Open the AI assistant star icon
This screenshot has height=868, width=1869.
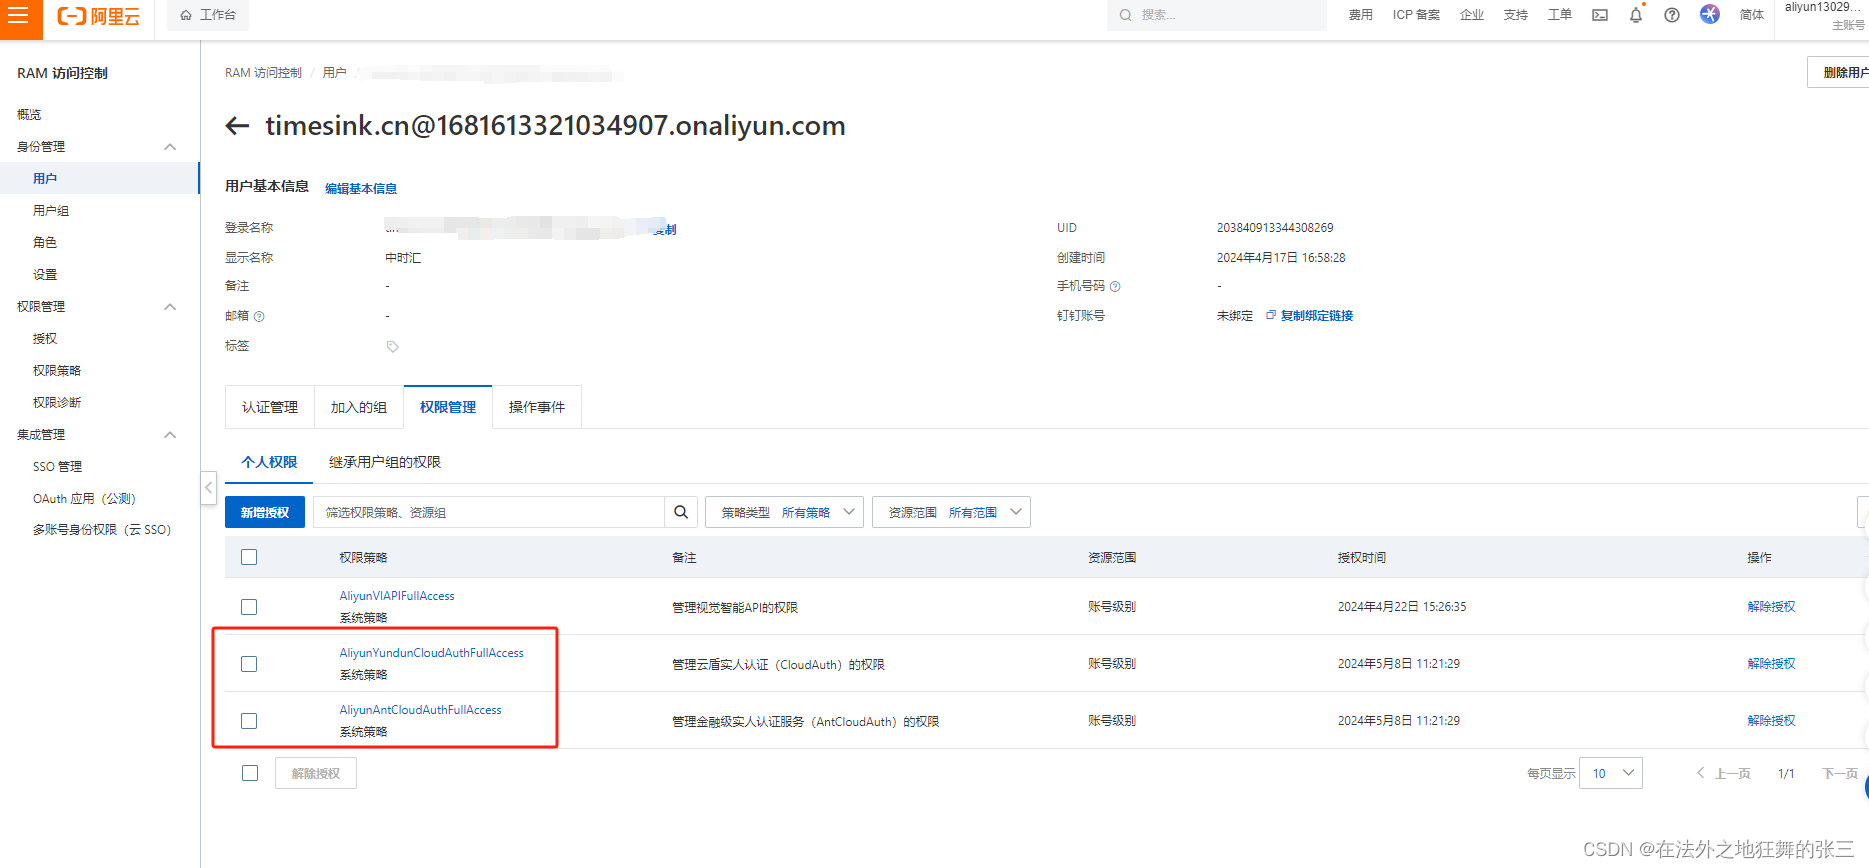(1710, 14)
